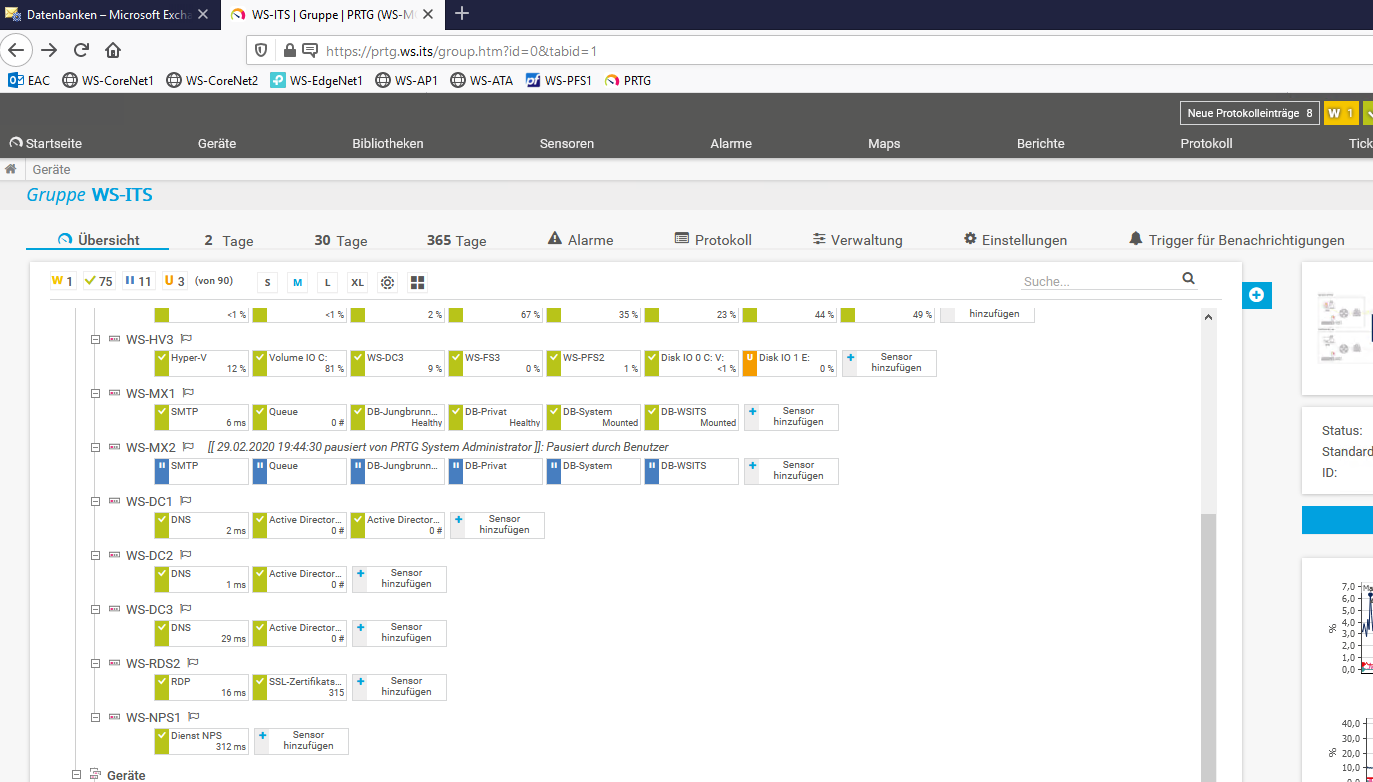Open paused DB-WSITS sensor of WS-MX2
This screenshot has height=782, width=1373.
click(x=691, y=471)
